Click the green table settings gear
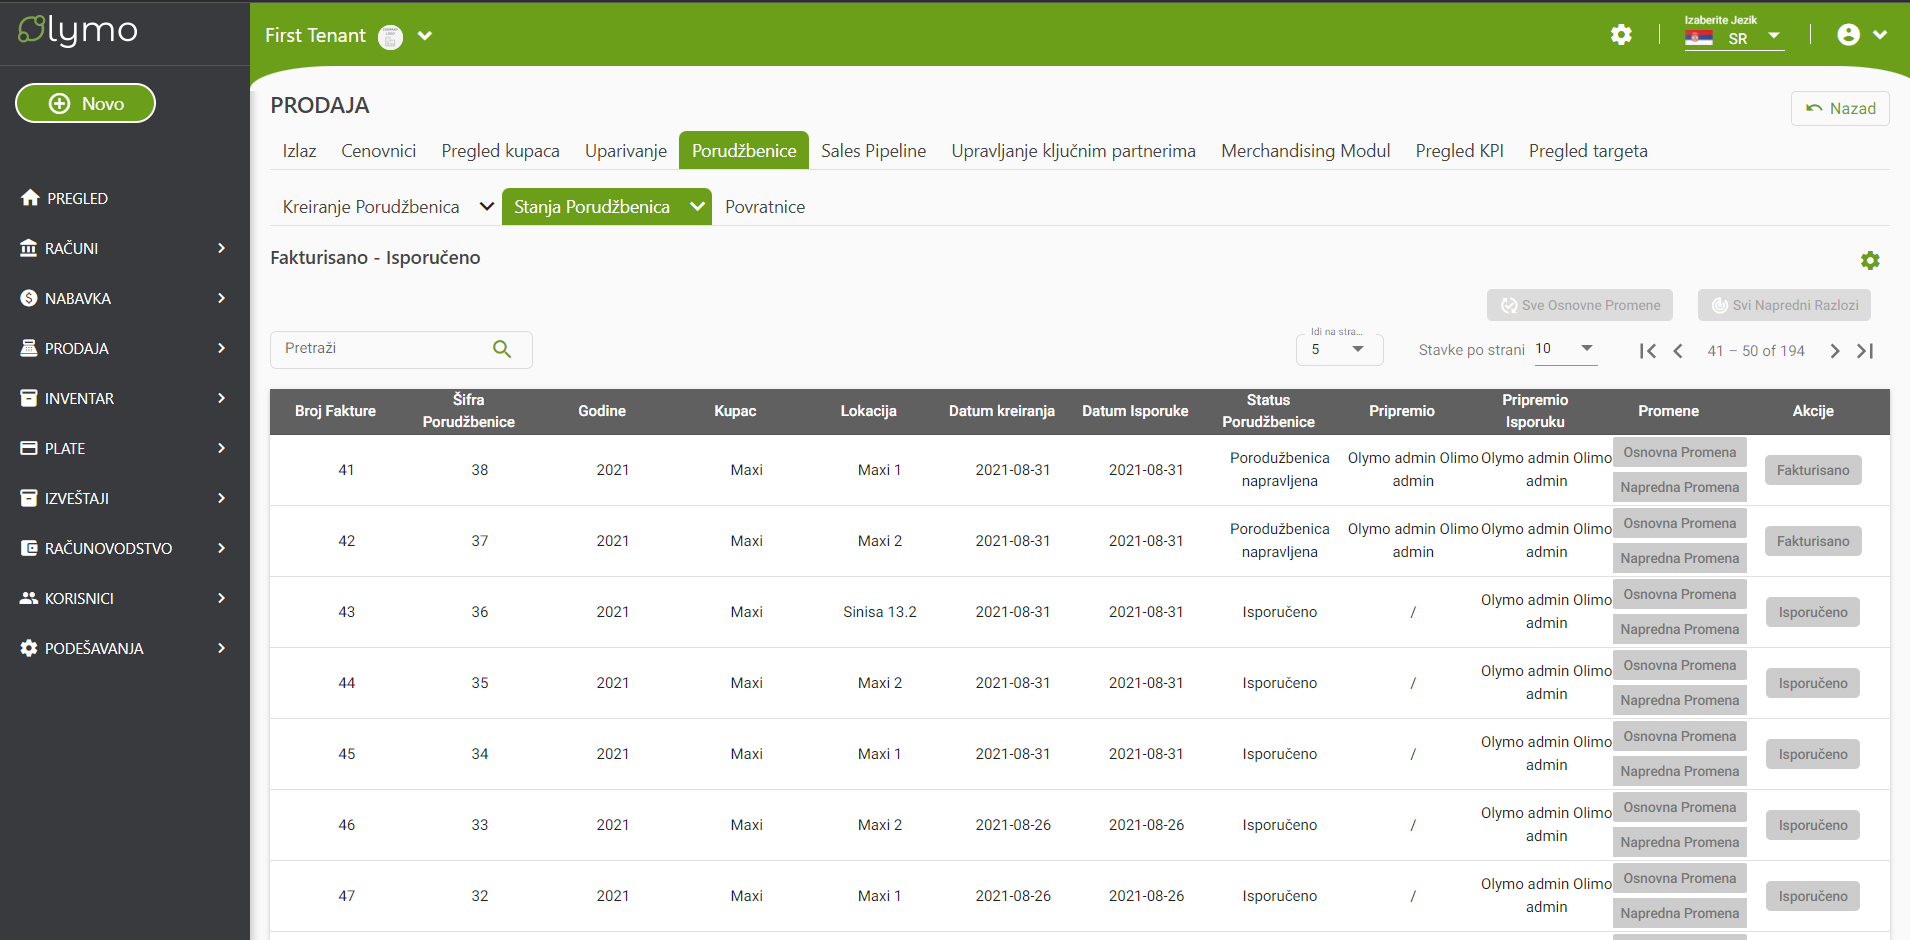 (1869, 261)
